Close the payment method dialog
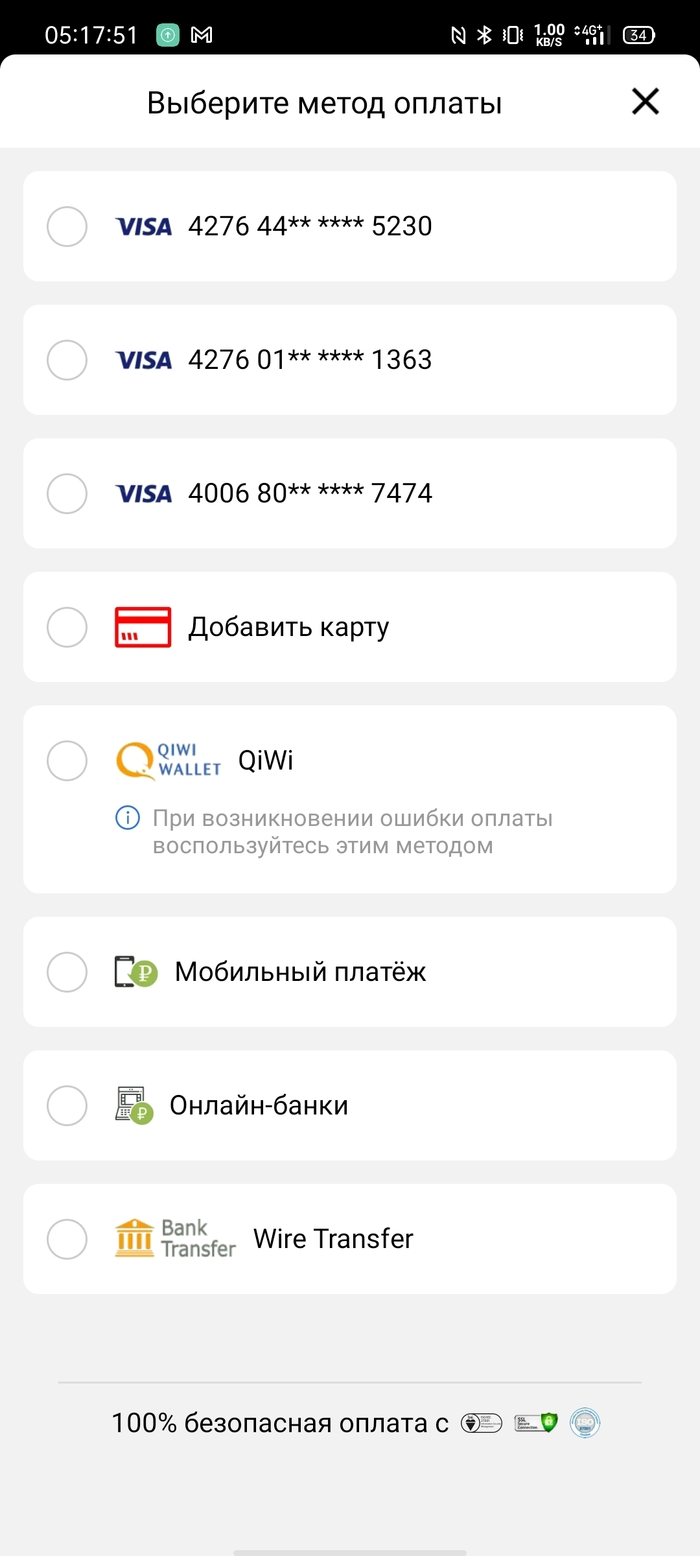The image size is (700, 1556). (x=645, y=101)
